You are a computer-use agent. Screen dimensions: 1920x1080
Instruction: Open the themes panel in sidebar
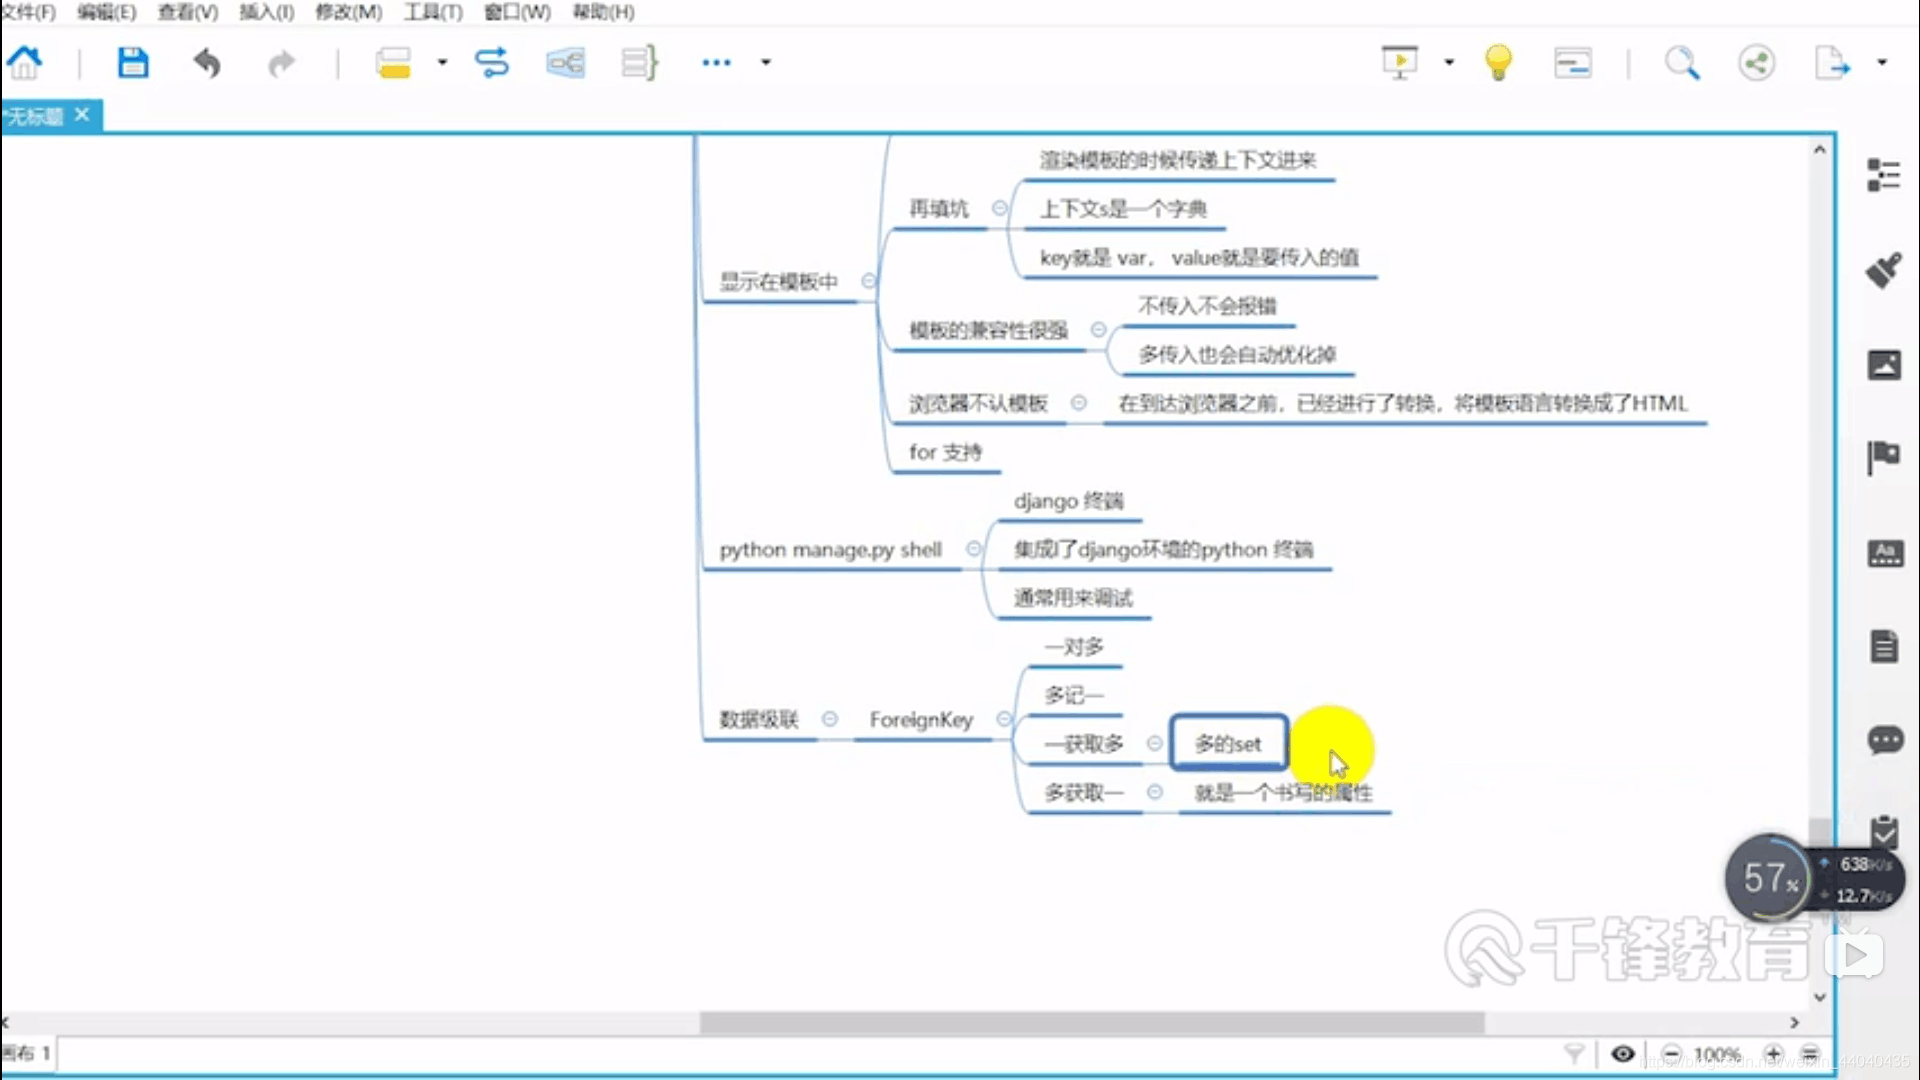tap(1885, 553)
